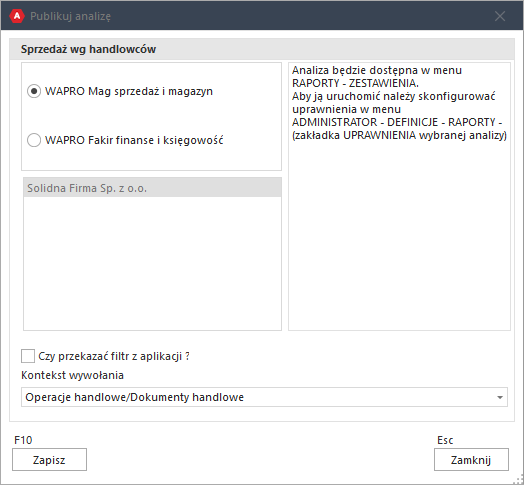524x485 pixels.
Task: Click the information text box about RAPORTY - ZESTAWIENIA
Action: click(x=399, y=197)
